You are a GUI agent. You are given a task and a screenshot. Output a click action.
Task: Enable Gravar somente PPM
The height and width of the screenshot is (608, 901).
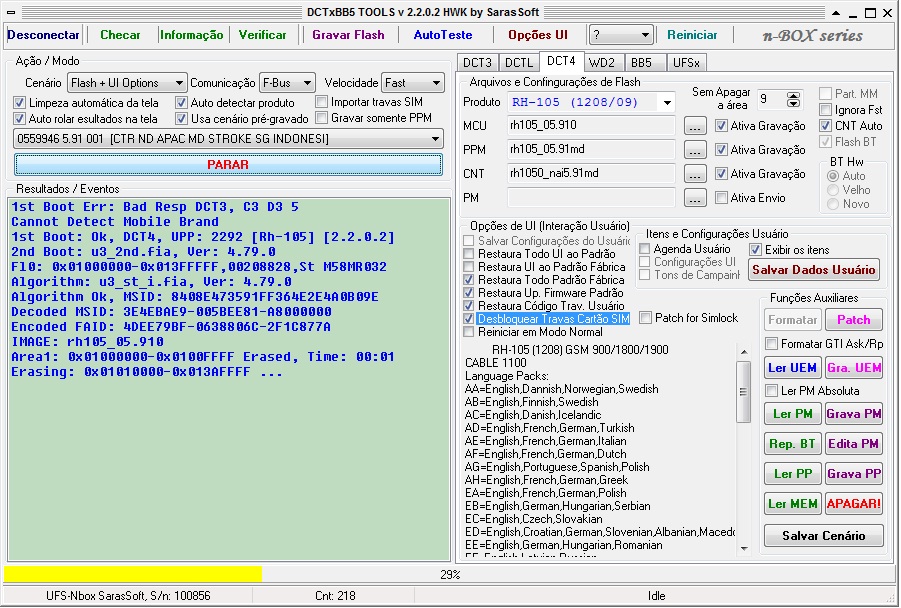coord(322,118)
